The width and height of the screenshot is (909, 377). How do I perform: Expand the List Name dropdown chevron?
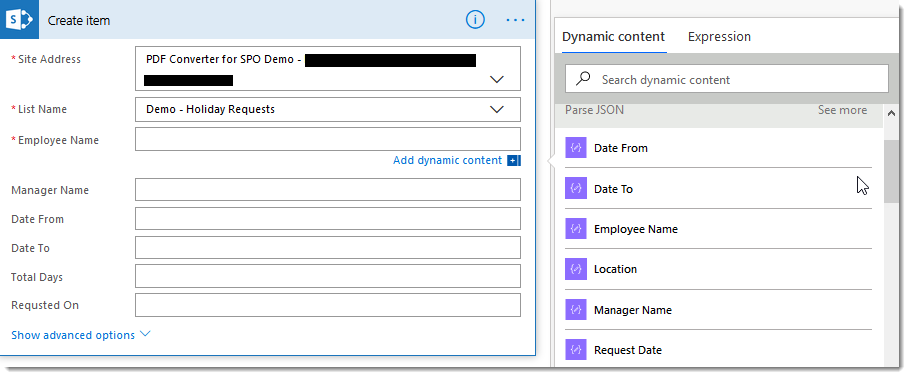click(x=497, y=109)
